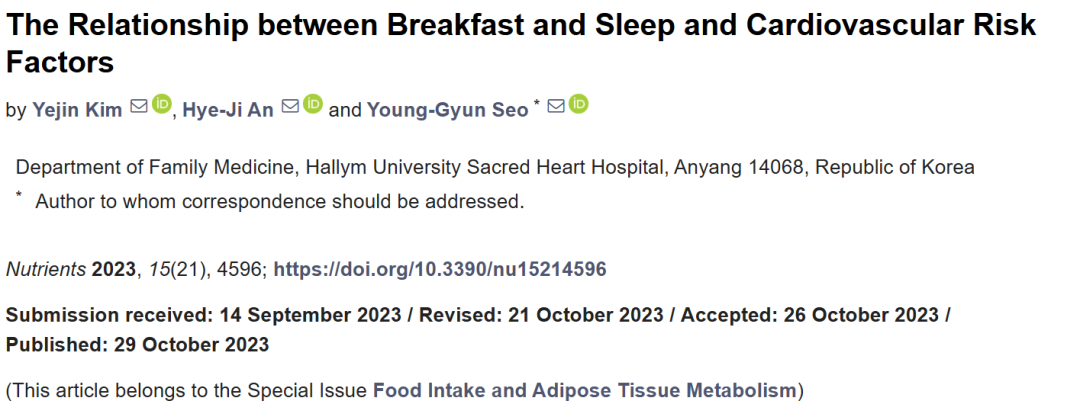Screen dimensions: 1080x417
Task: Follow the doi.org/10.3390/nu15214596 link
Action: tap(440, 269)
